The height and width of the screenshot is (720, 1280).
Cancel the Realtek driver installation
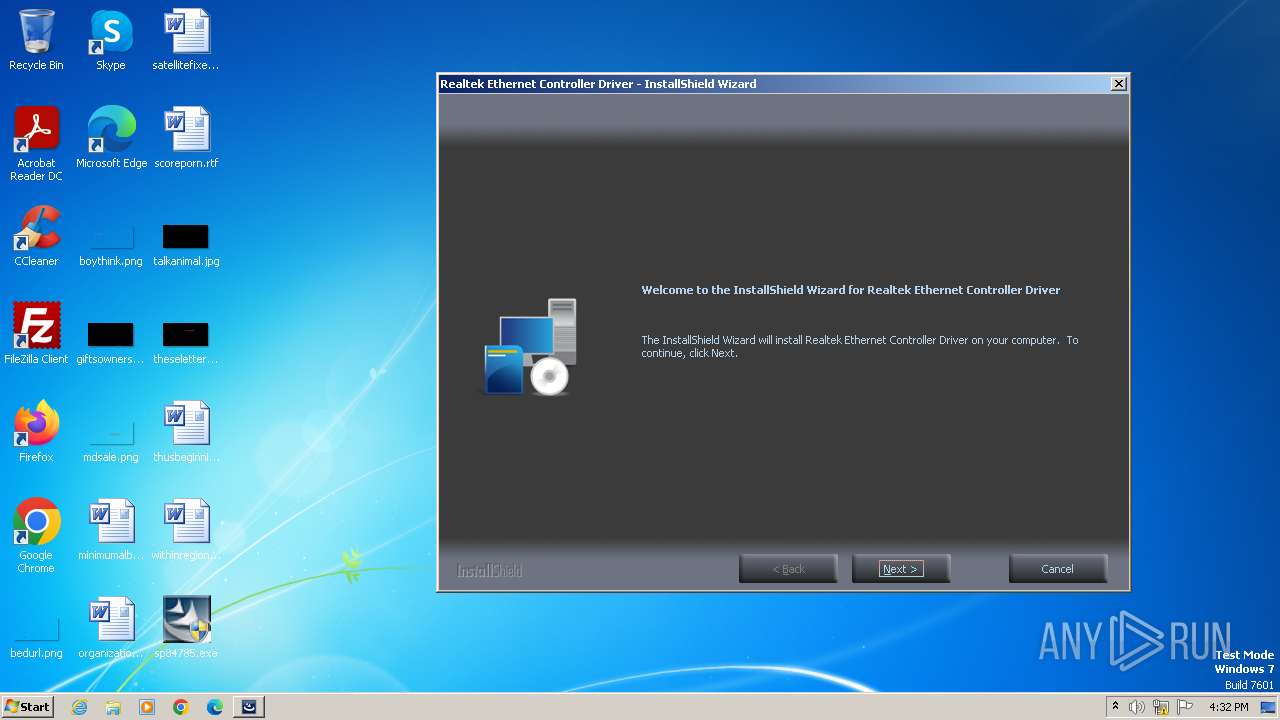[x=1057, y=569]
